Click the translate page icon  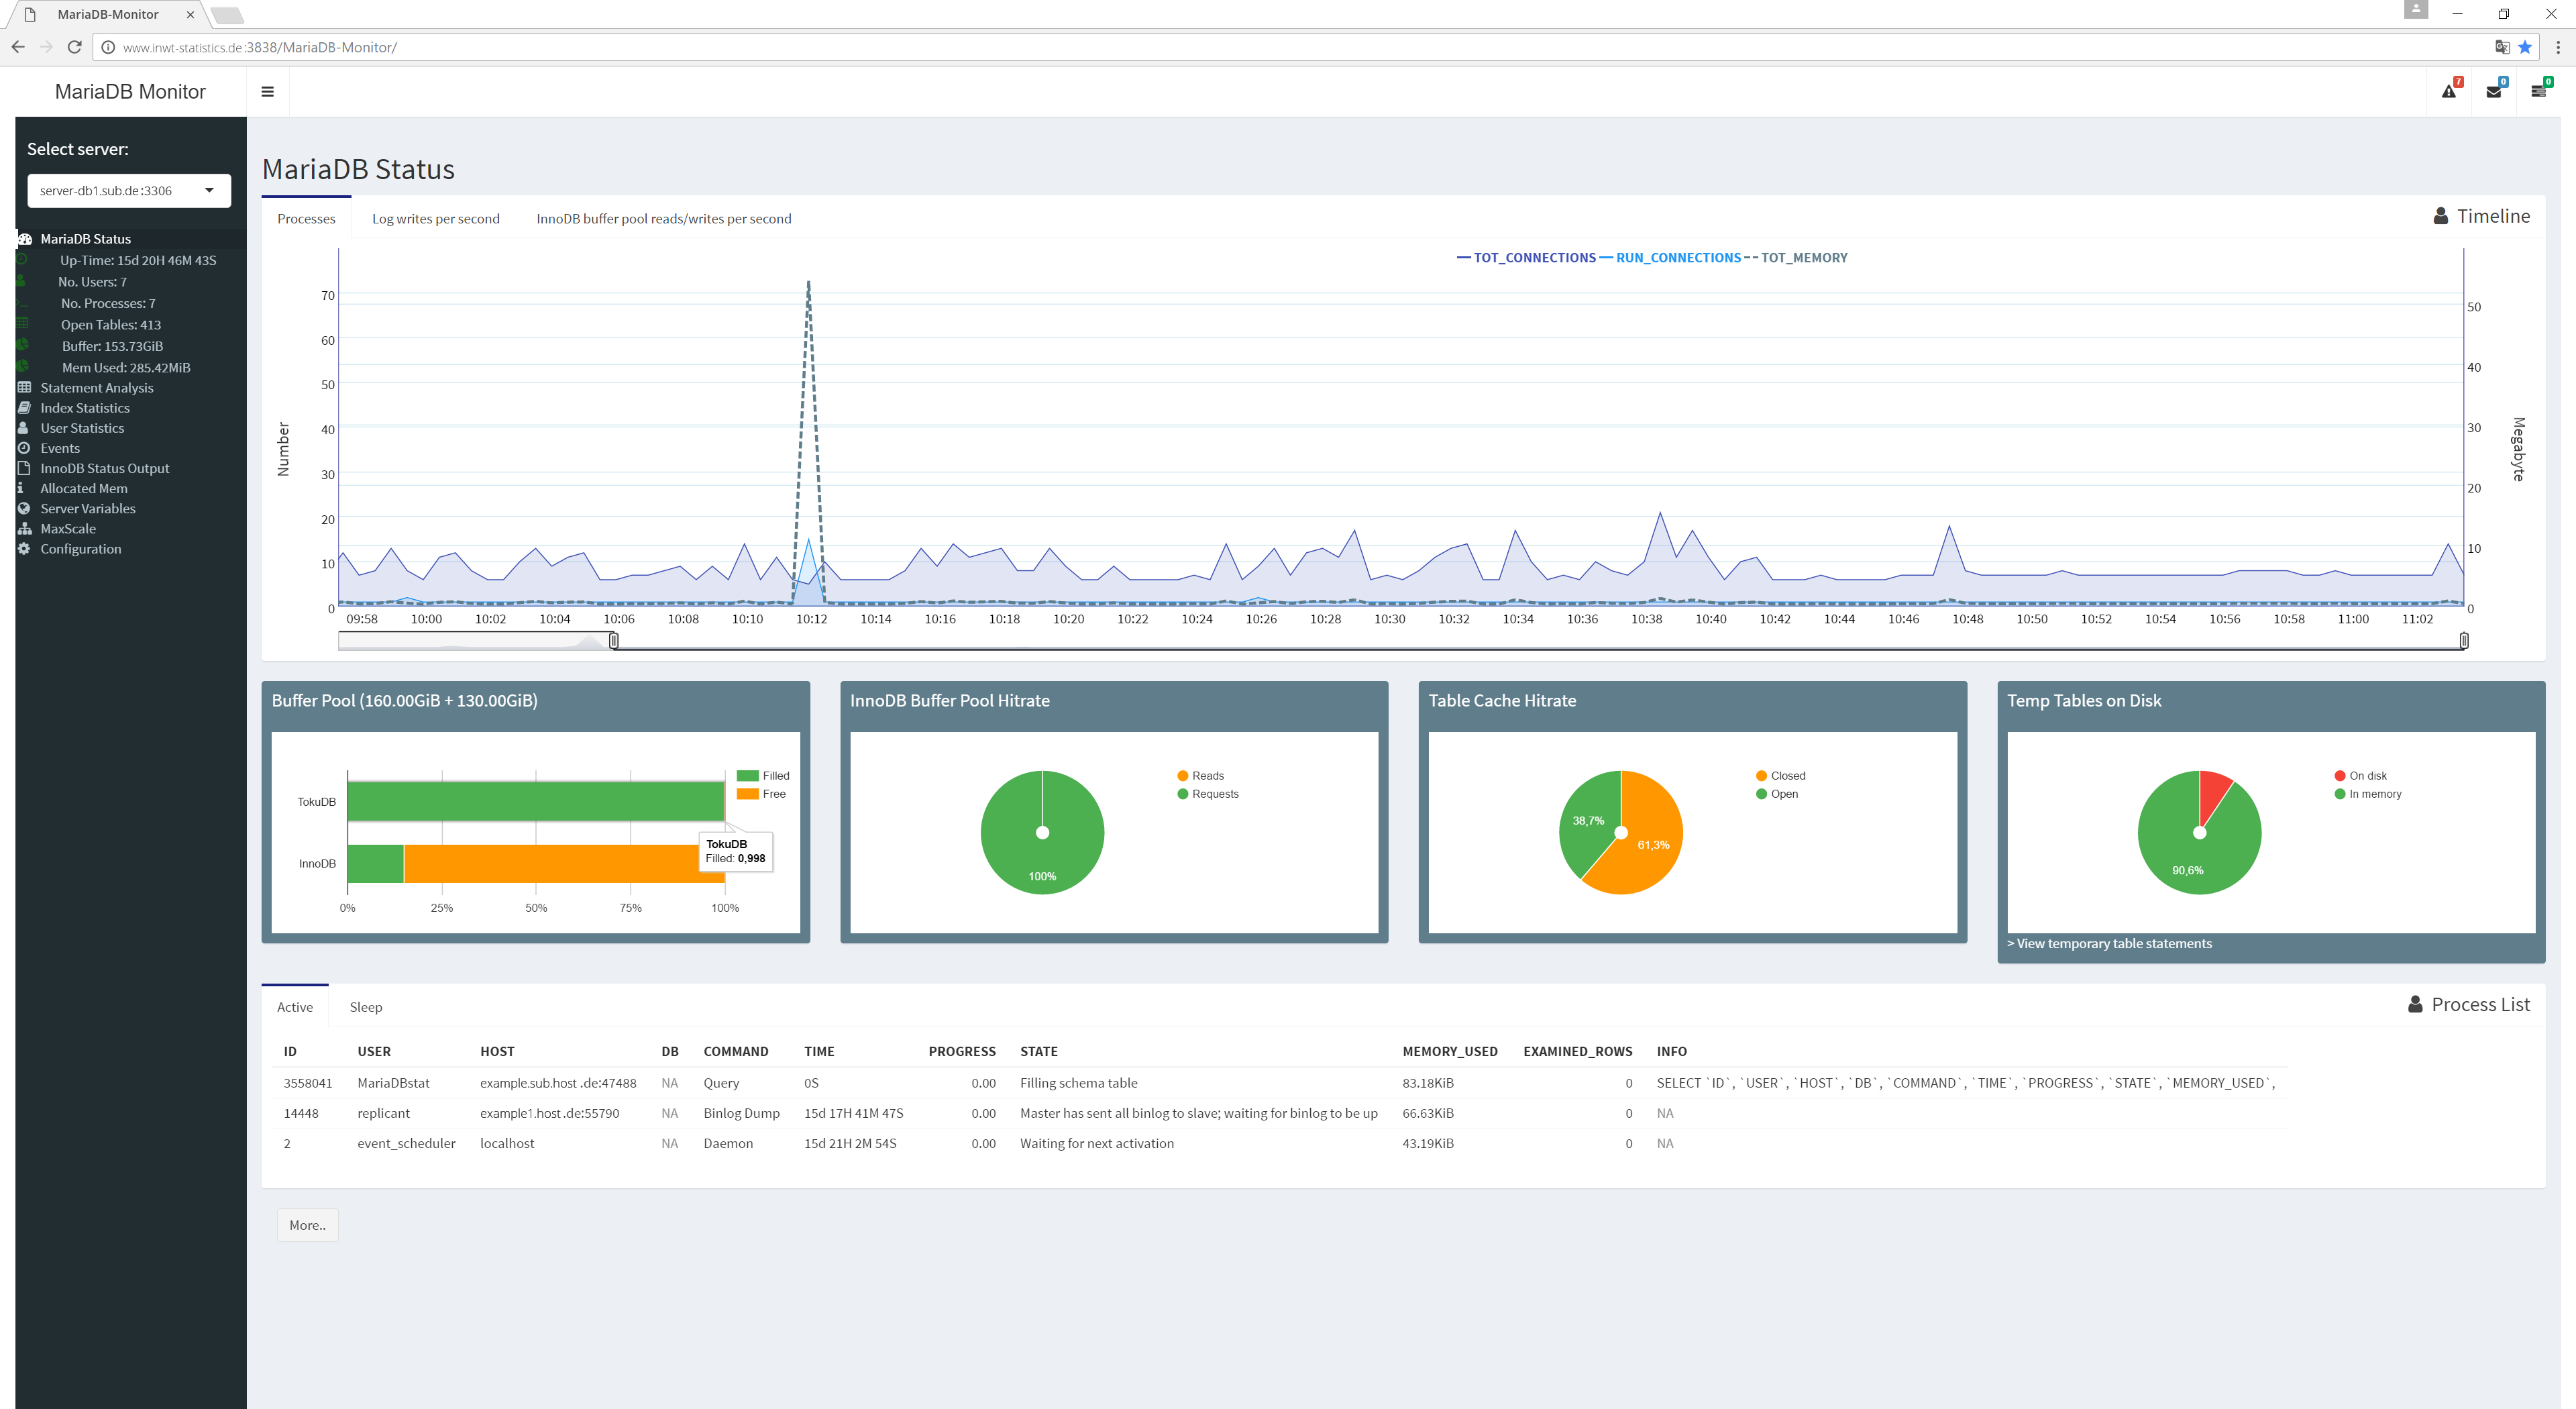coord(2502,47)
